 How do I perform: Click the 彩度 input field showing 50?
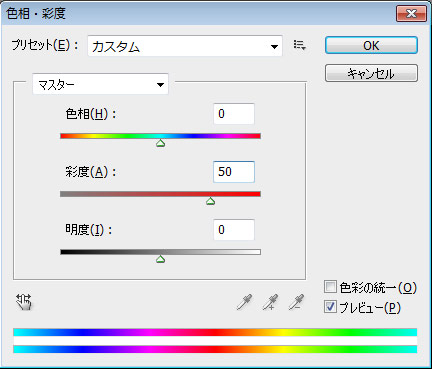click(x=234, y=172)
